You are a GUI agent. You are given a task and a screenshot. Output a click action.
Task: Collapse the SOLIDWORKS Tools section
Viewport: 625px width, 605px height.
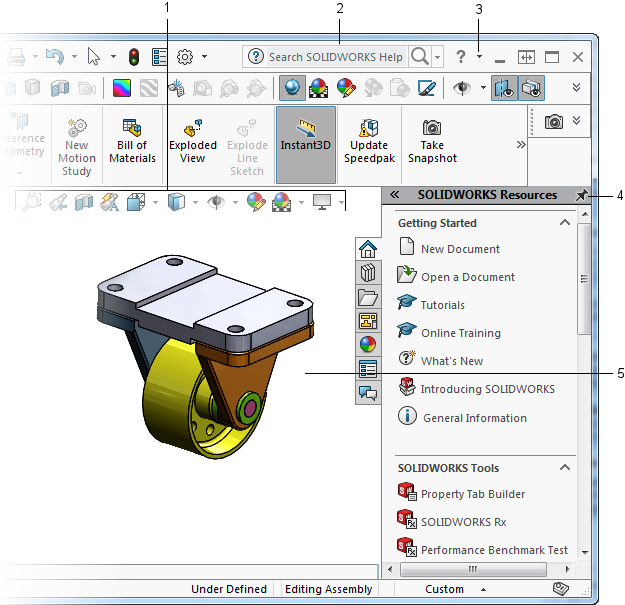(x=565, y=468)
